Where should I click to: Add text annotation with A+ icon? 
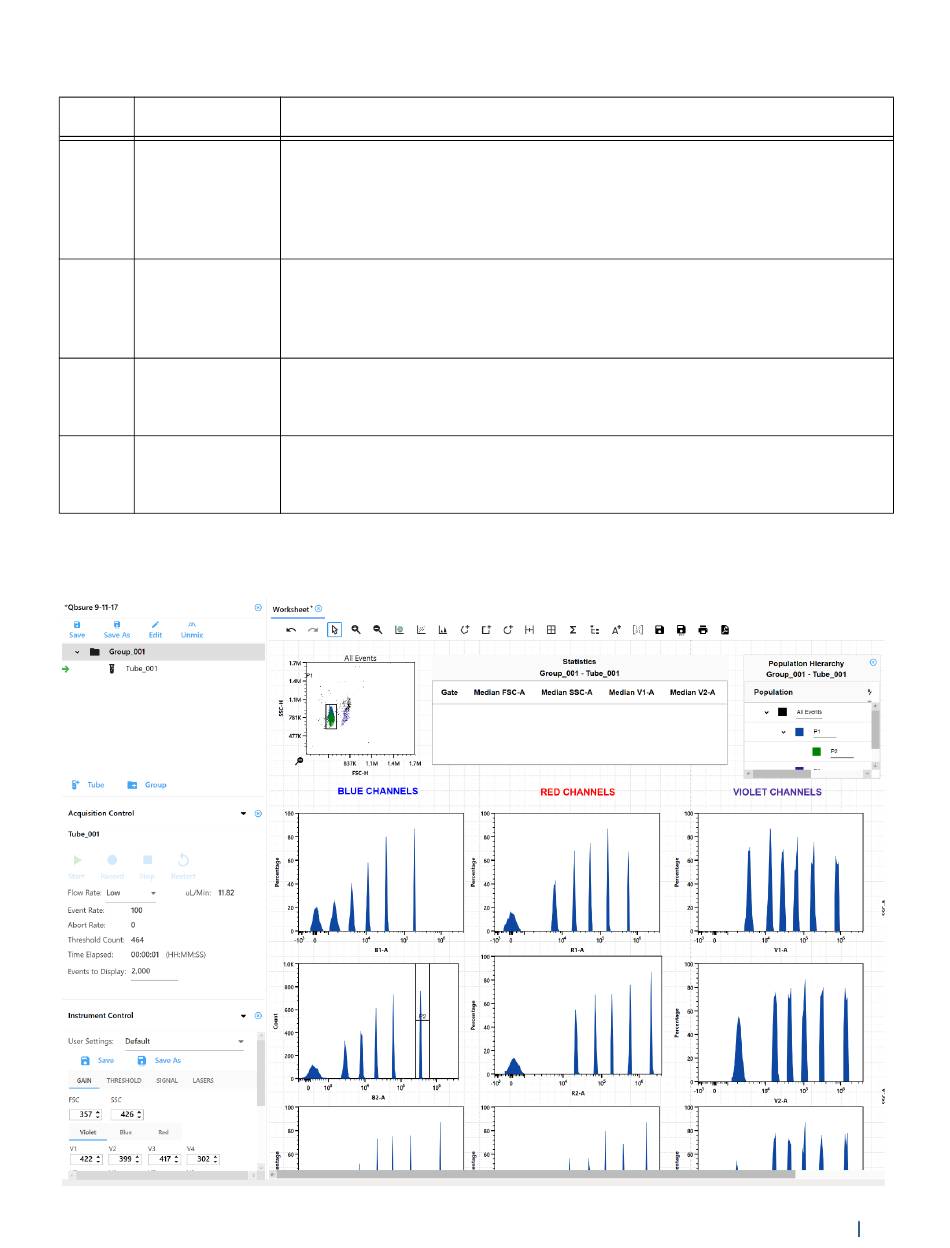tap(617, 630)
